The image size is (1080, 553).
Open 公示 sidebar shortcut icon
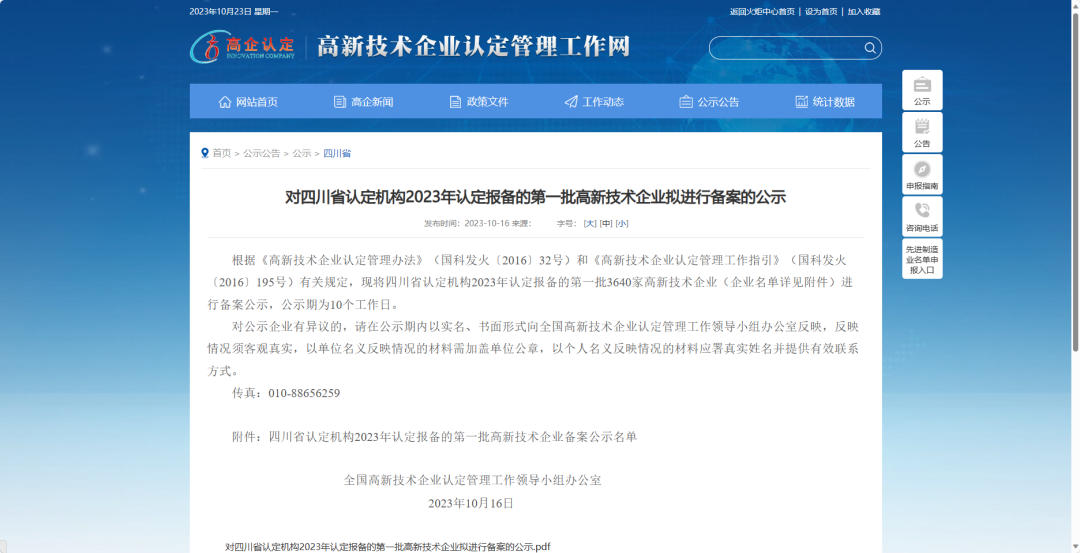coord(922,85)
